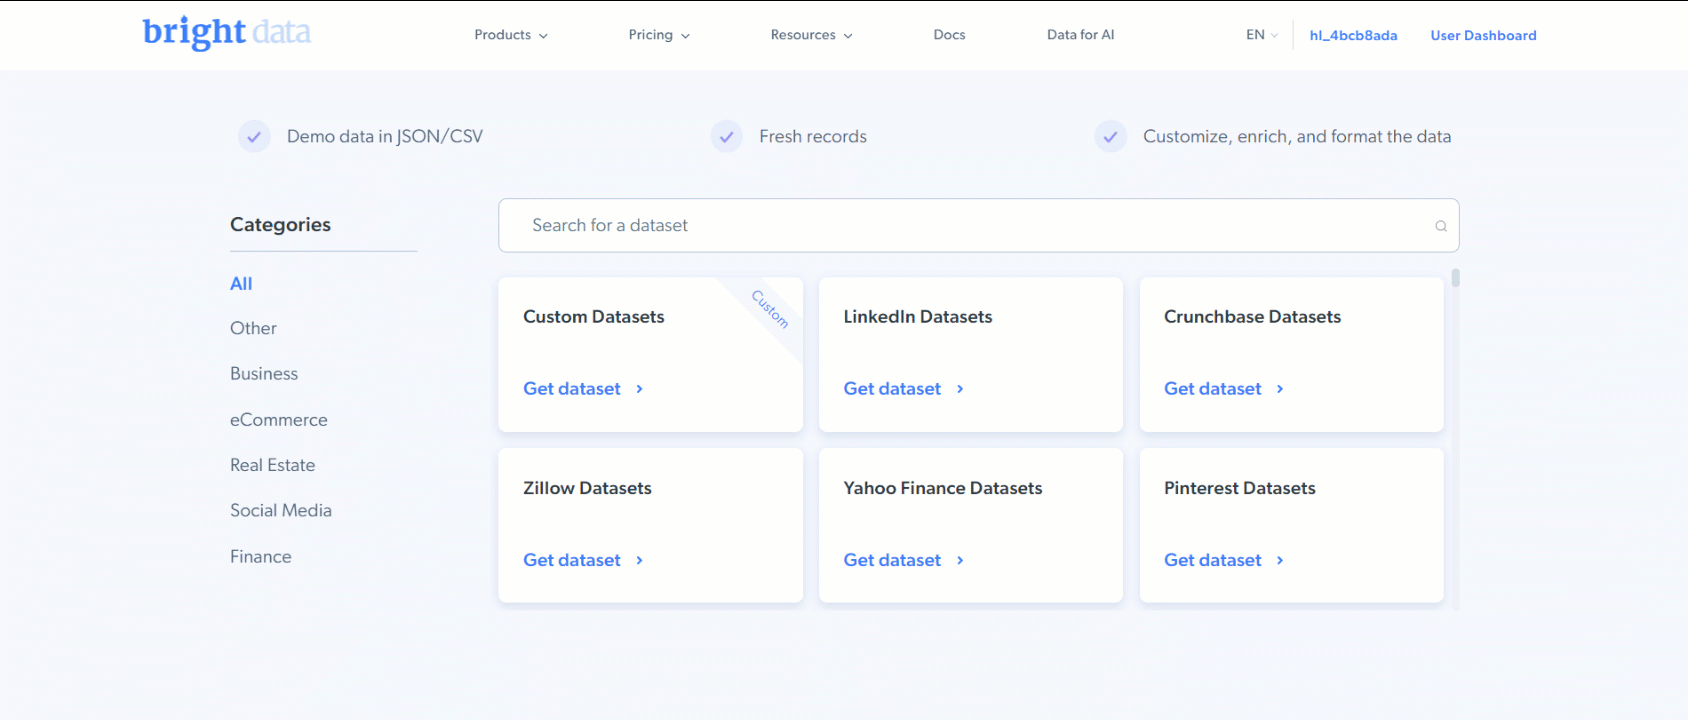Click the checkmark beside Fresh records
Screen dimensions: 1688x720
pyautogui.click(x=726, y=136)
